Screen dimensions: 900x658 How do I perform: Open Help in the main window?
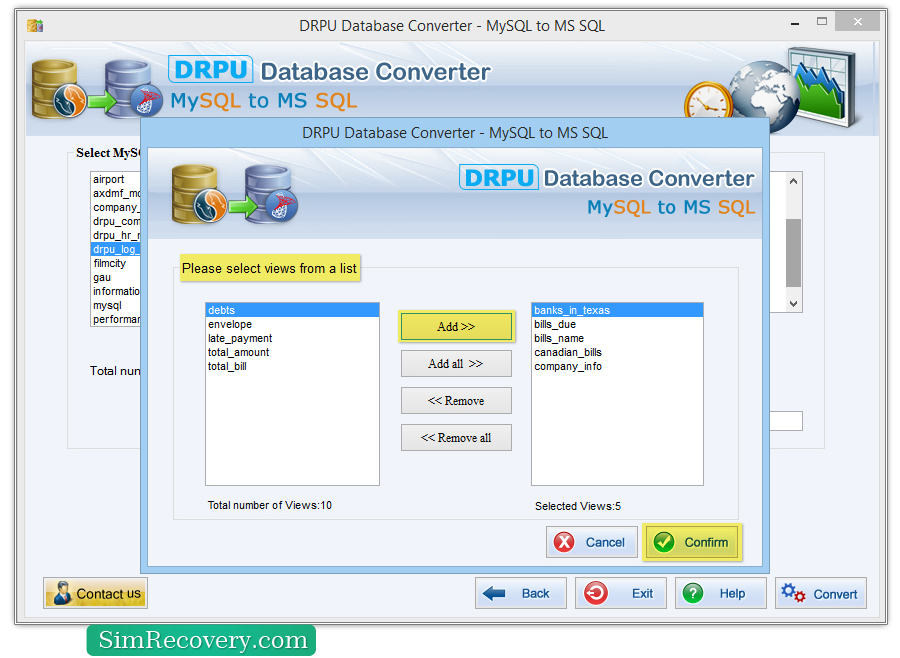coord(720,593)
